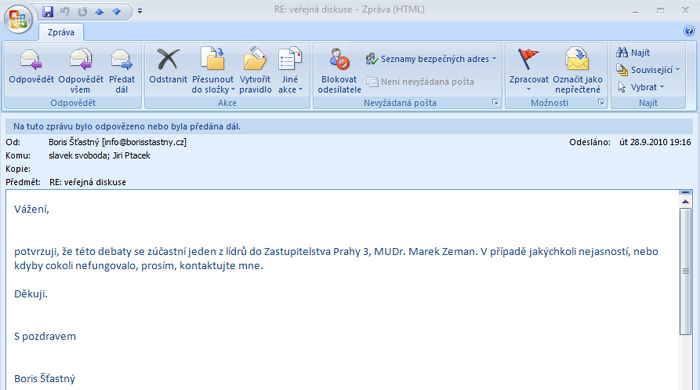Open Outlook help with the question mark icon
The image size is (700, 390).
689,31
